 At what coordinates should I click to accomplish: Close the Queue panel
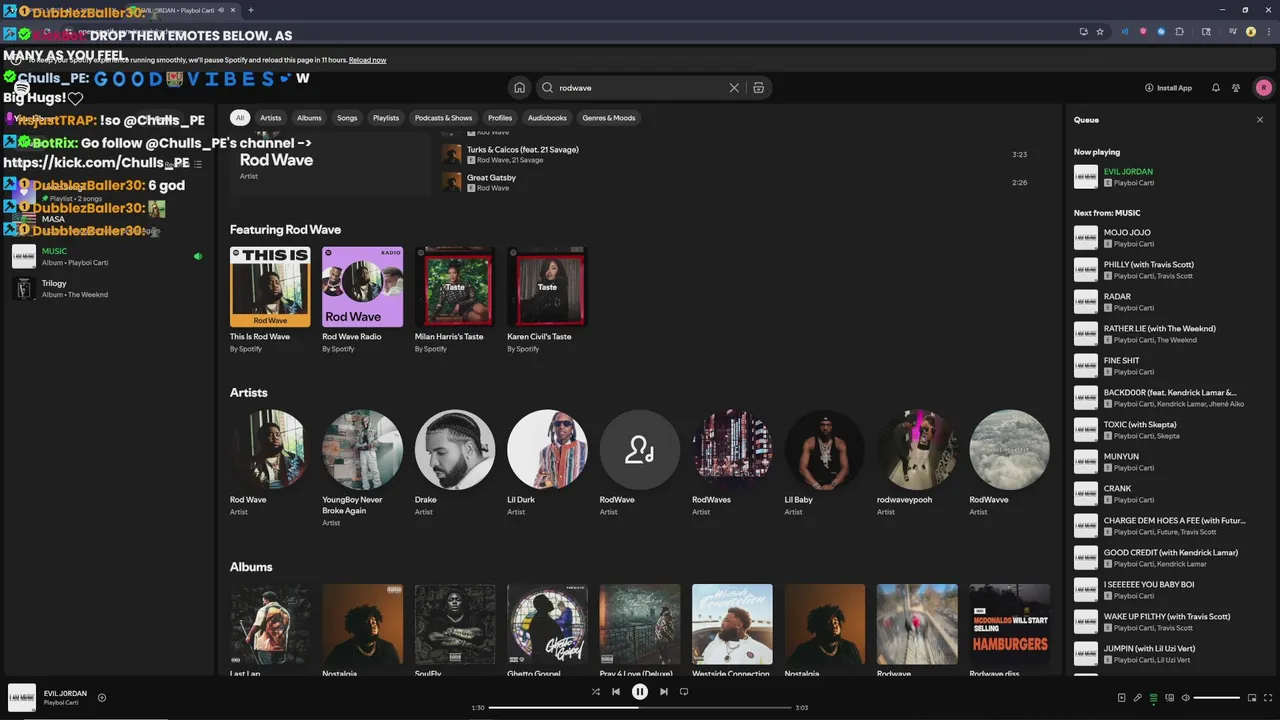[1260, 120]
